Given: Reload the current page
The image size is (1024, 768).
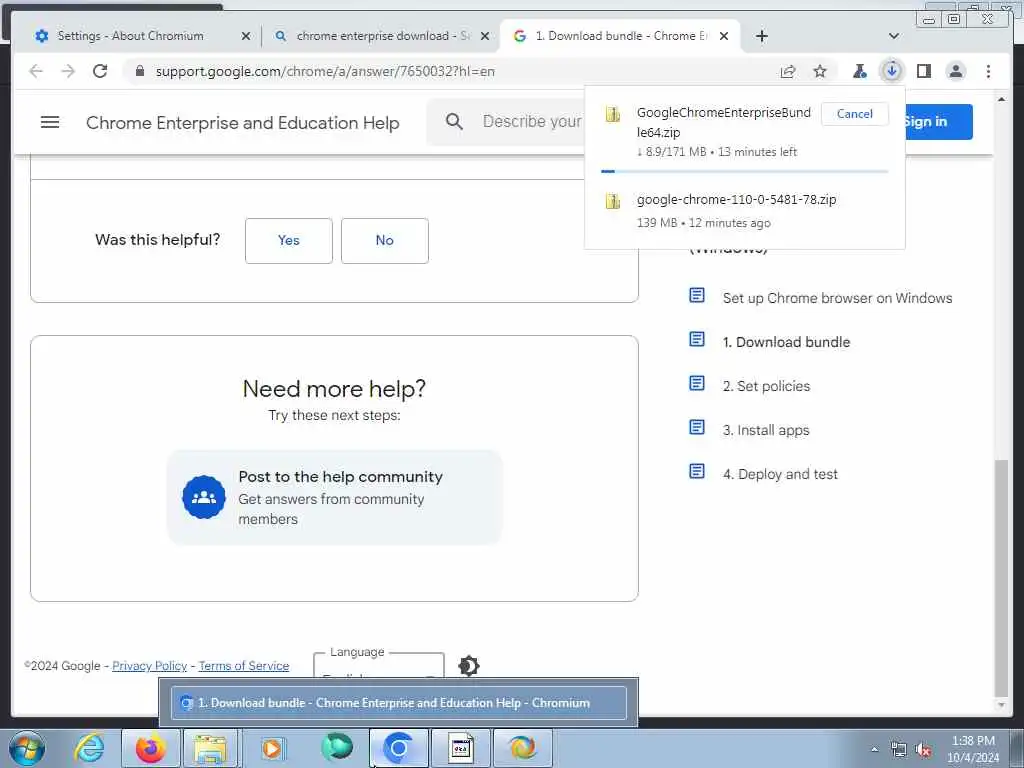Looking at the screenshot, I should coord(100,71).
